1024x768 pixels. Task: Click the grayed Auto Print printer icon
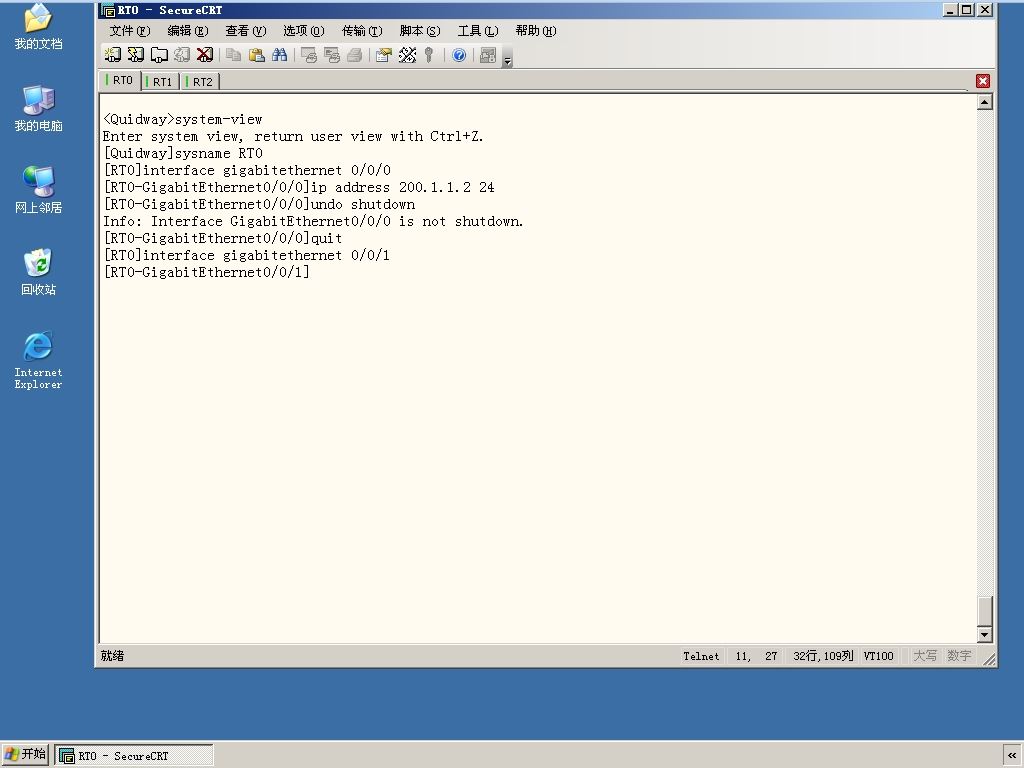pyautogui.click(x=355, y=55)
